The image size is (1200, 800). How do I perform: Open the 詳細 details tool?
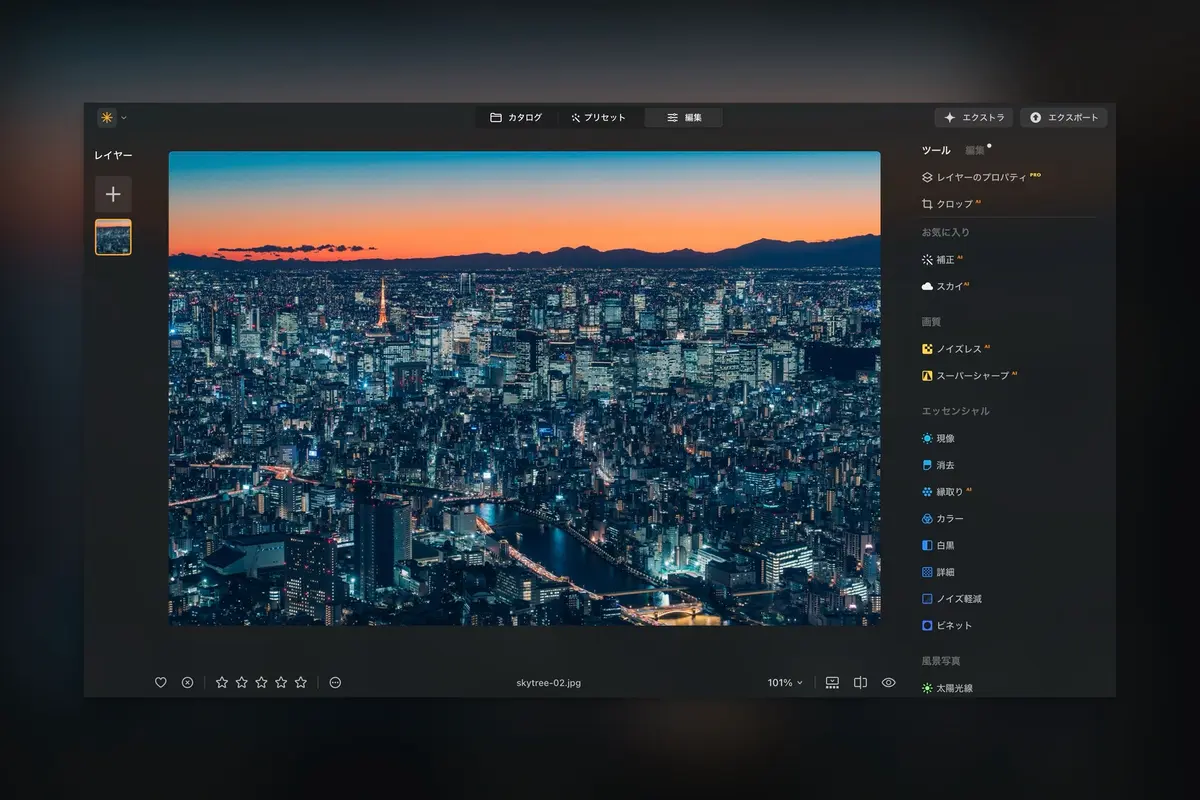click(938, 572)
